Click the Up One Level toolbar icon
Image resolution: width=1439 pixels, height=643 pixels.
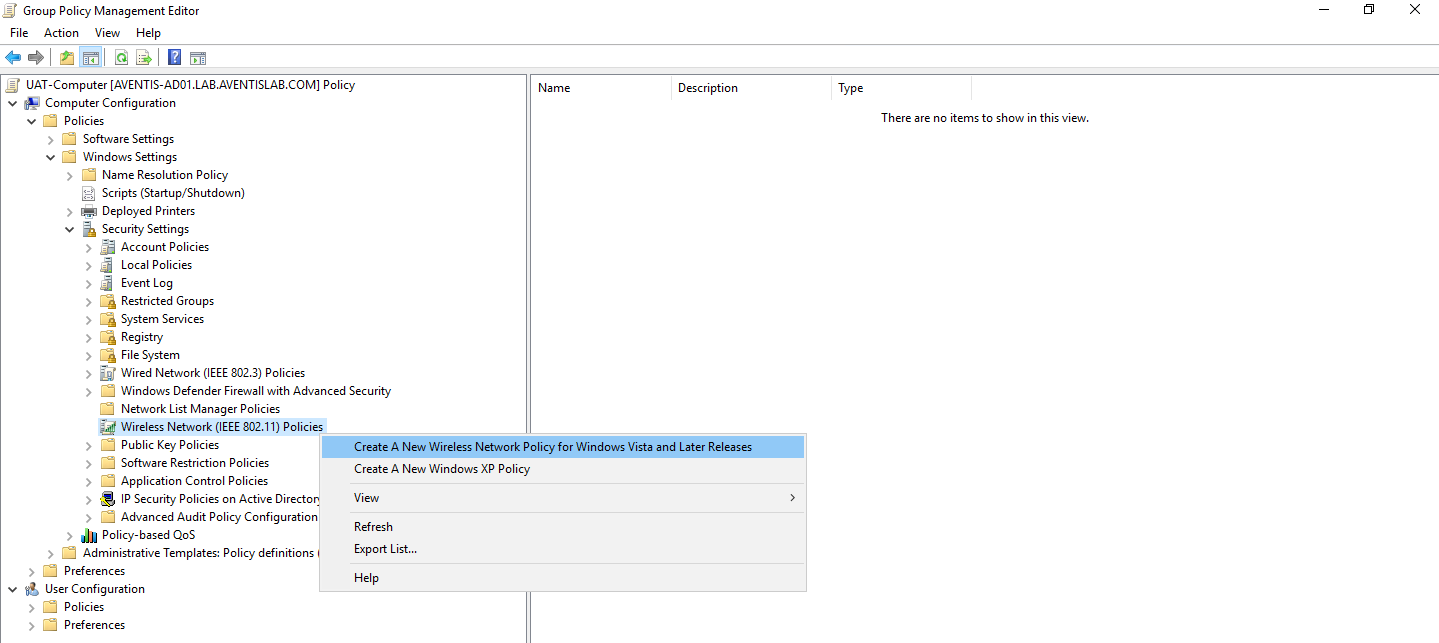pyautogui.click(x=65, y=57)
